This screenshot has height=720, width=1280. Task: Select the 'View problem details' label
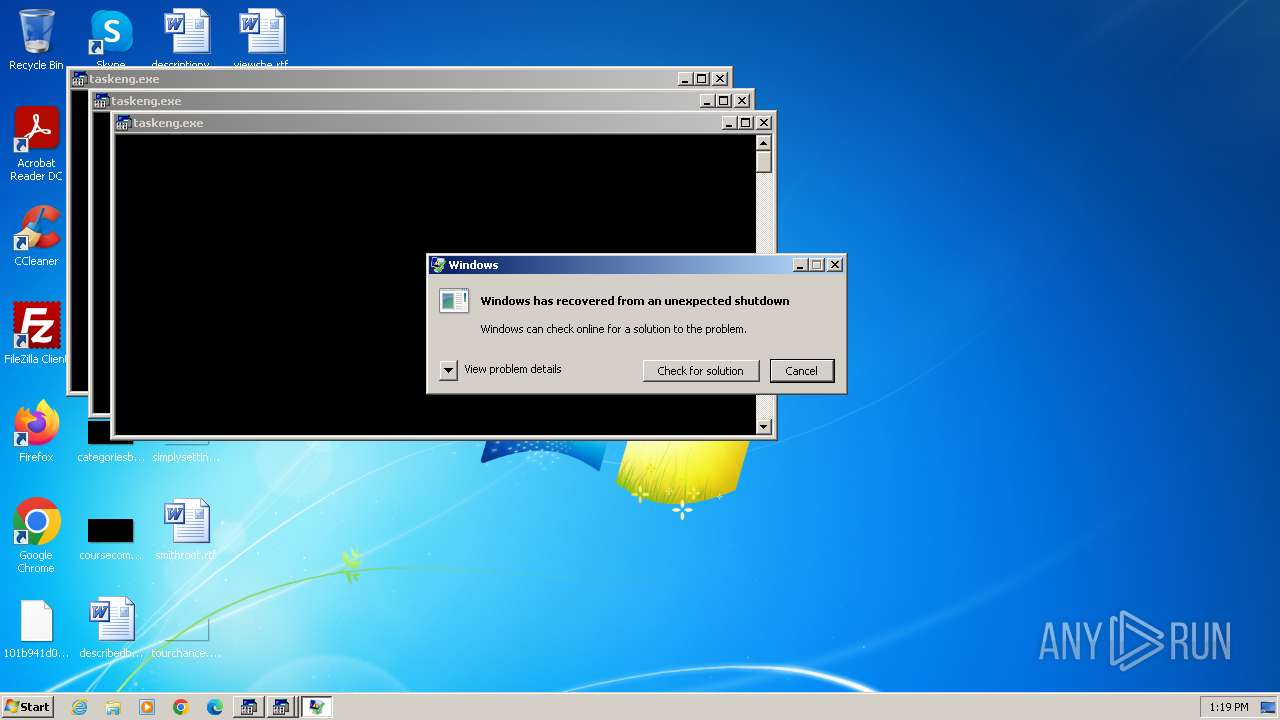coord(513,369)
